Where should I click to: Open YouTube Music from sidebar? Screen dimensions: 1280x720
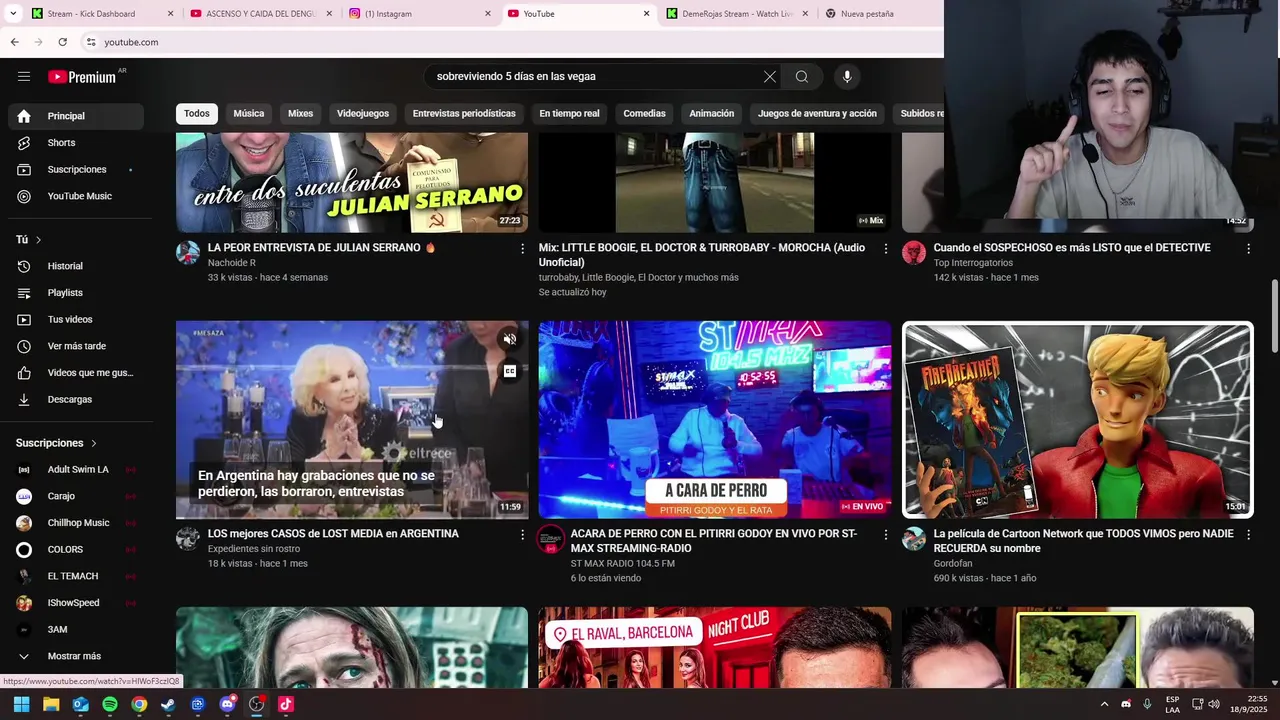coord(76,196)
